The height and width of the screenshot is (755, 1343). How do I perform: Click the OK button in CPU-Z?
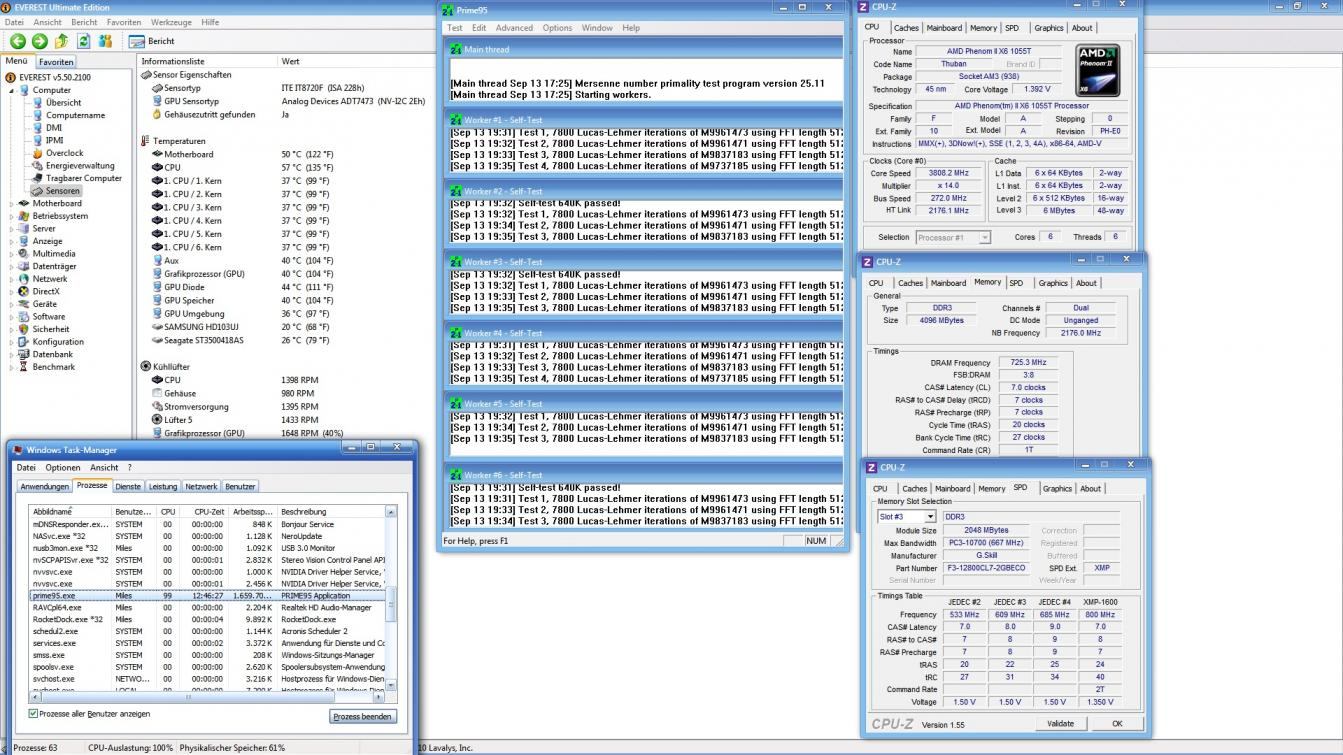pyautogui.click(x=1117, y=724)
